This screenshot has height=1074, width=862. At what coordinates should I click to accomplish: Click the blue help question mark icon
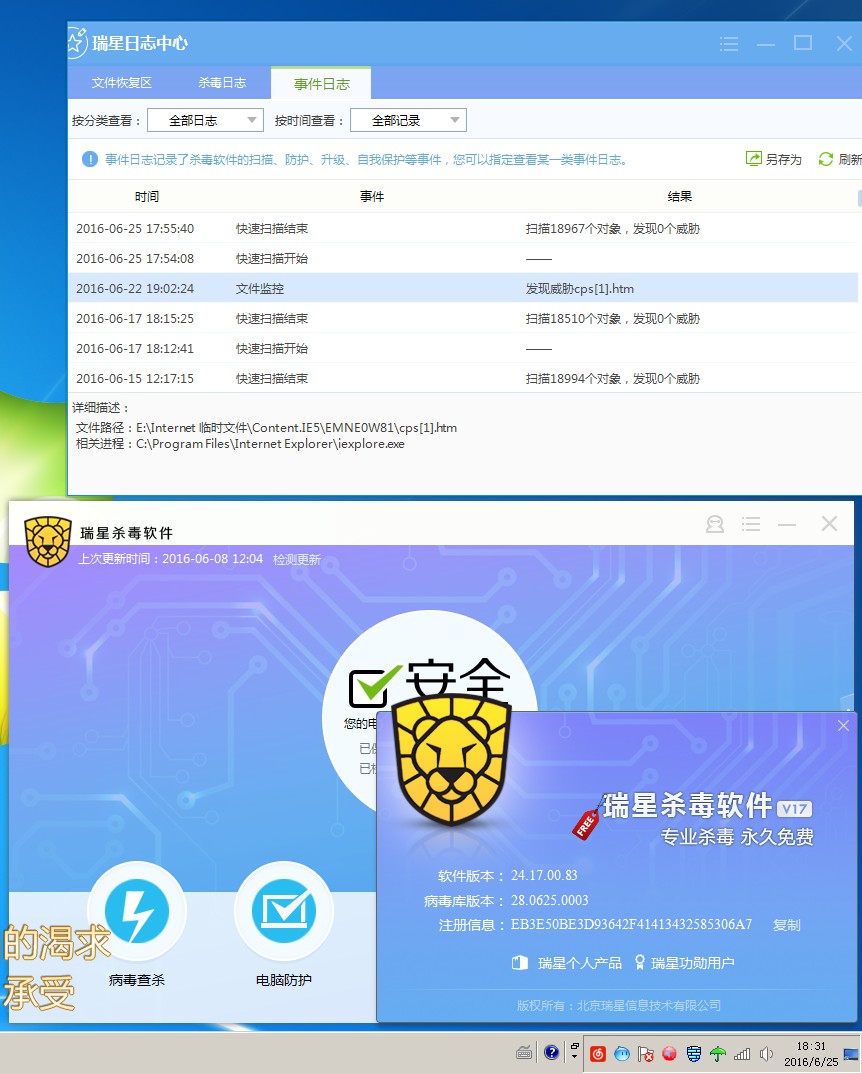click(x=552, y=1053)
